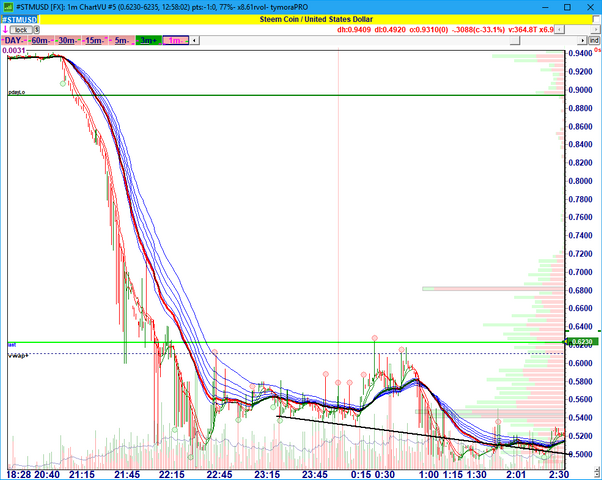
Task: Click the 0.9400 price axis label
Action: (580, 53)
